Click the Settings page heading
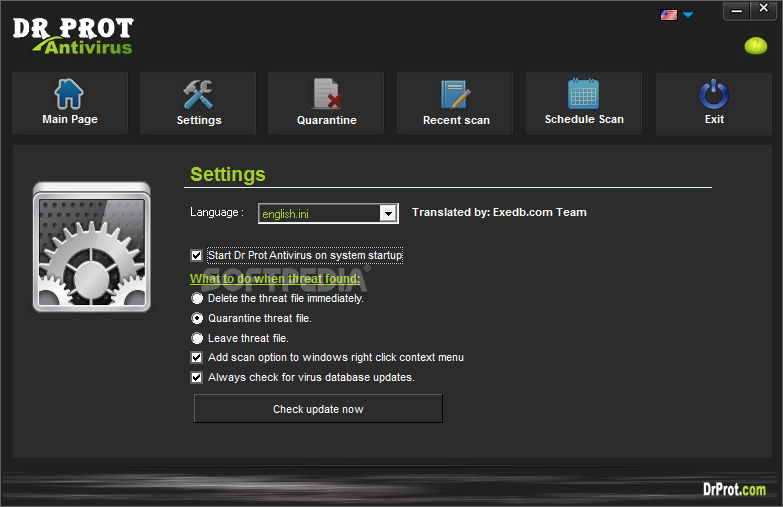This screenshot has height=507, width=783. point(228,174)
